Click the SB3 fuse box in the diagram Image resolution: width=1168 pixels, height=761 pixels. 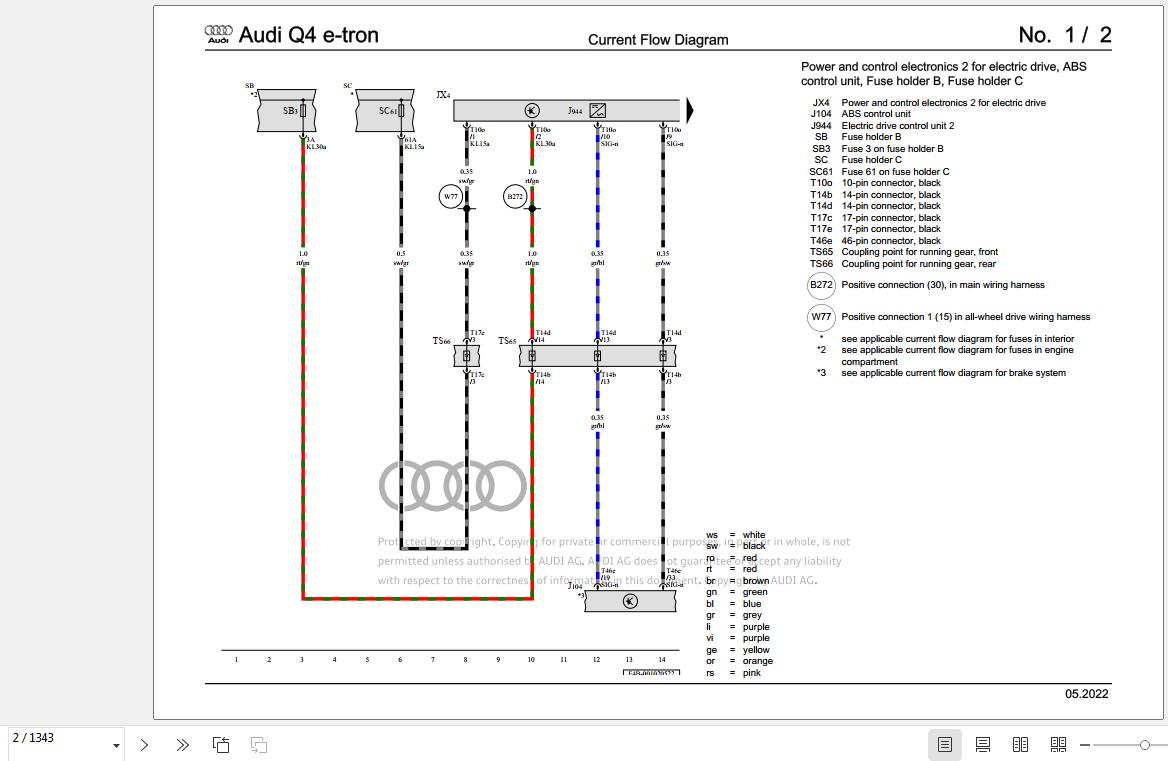coord(287,111)
